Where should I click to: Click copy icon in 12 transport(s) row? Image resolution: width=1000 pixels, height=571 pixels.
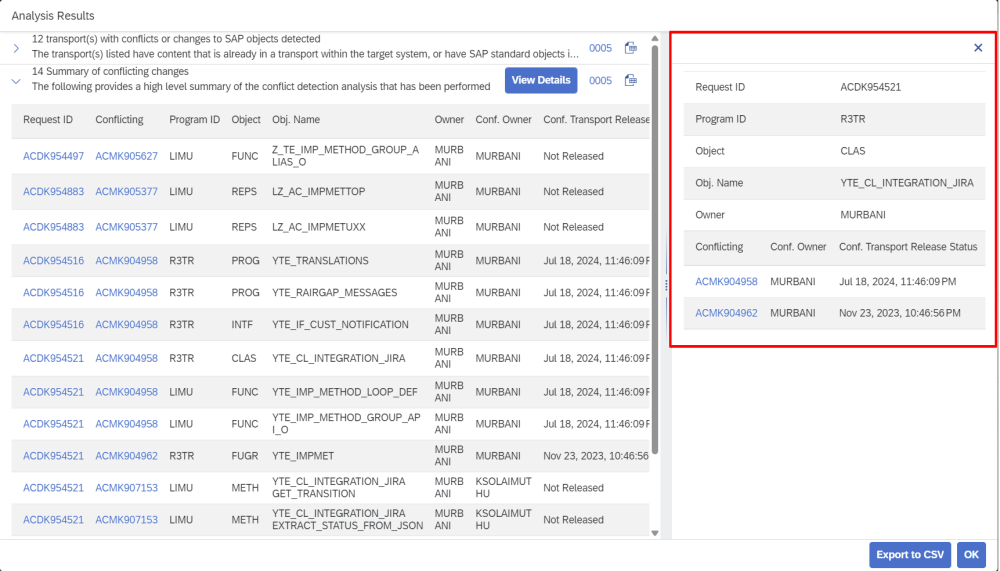click(x=630, y=48)
